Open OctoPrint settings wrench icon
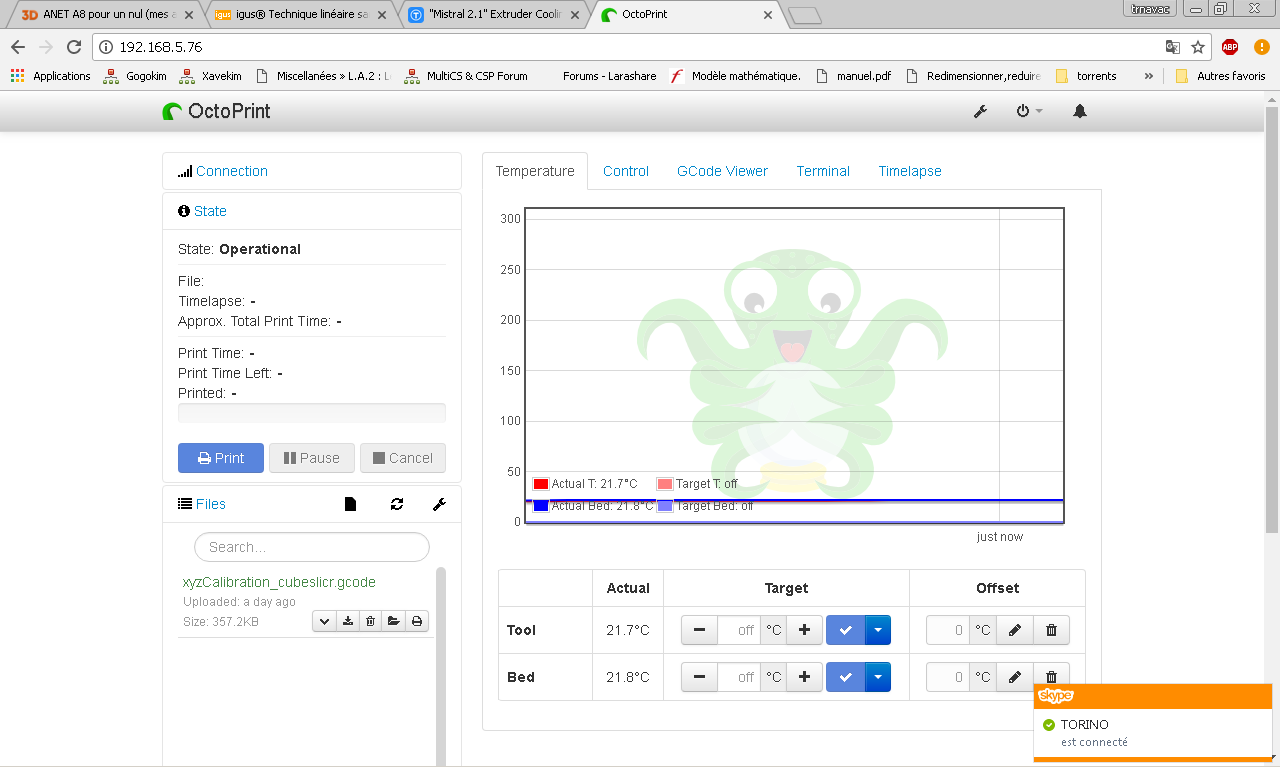This screenshot has height=768, width=1280. pyautogui.click(x=981, y=111)
